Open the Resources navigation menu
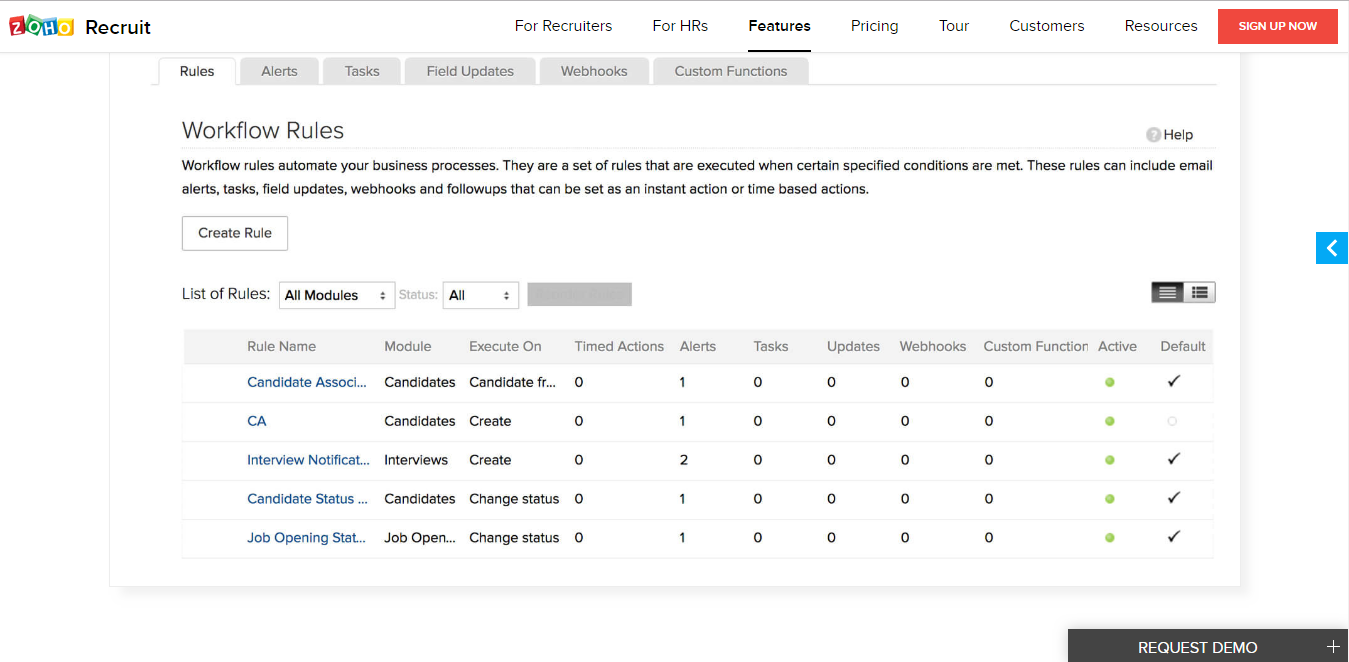 [1160, 26]
